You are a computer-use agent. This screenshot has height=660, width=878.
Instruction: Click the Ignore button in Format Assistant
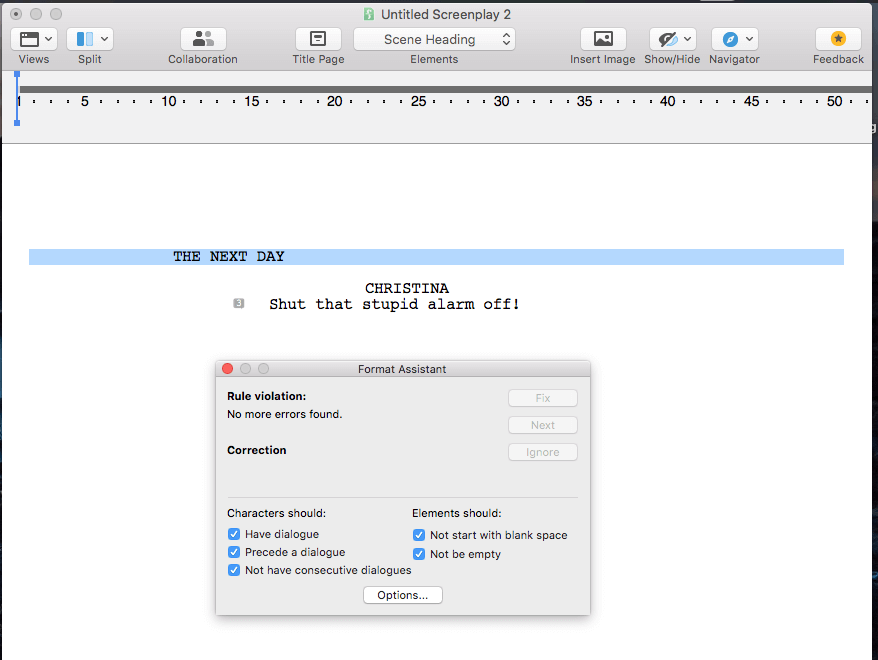click(543, 452)
